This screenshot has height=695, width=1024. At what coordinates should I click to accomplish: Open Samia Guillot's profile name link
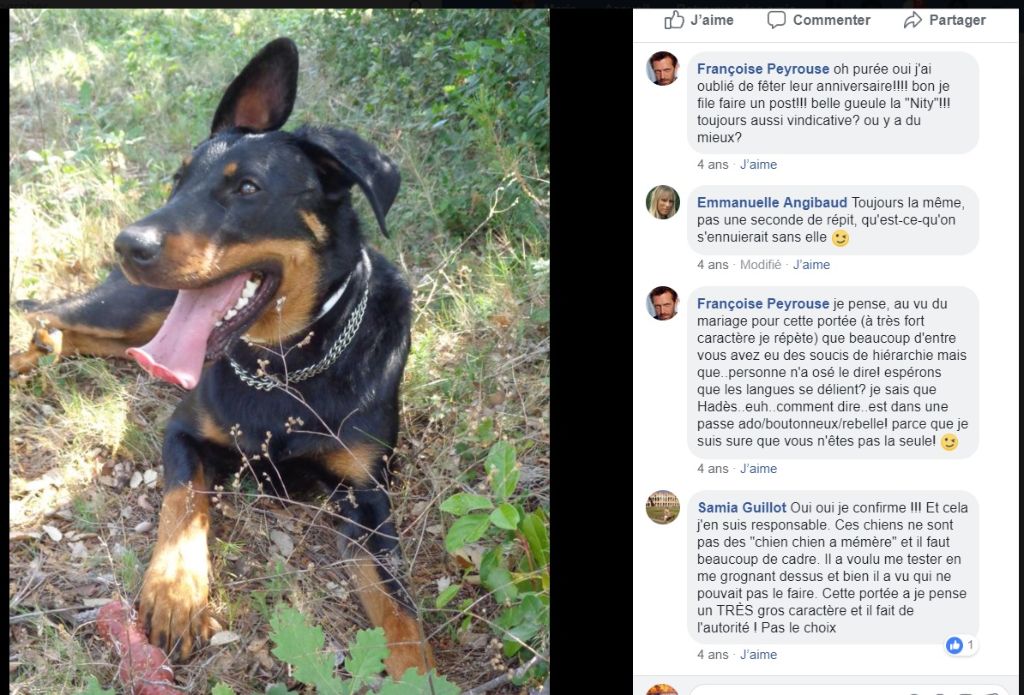pyautogui.click(x=742, y=508)
